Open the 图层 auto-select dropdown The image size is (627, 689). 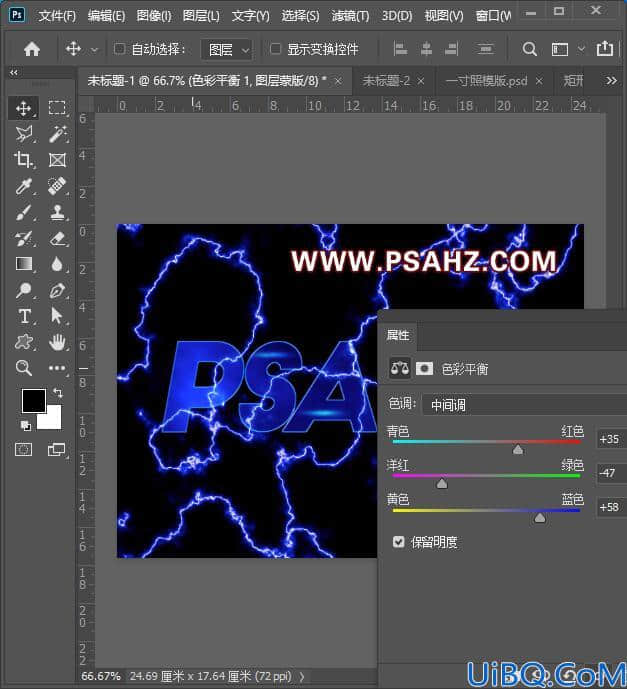tap(227, 49)
